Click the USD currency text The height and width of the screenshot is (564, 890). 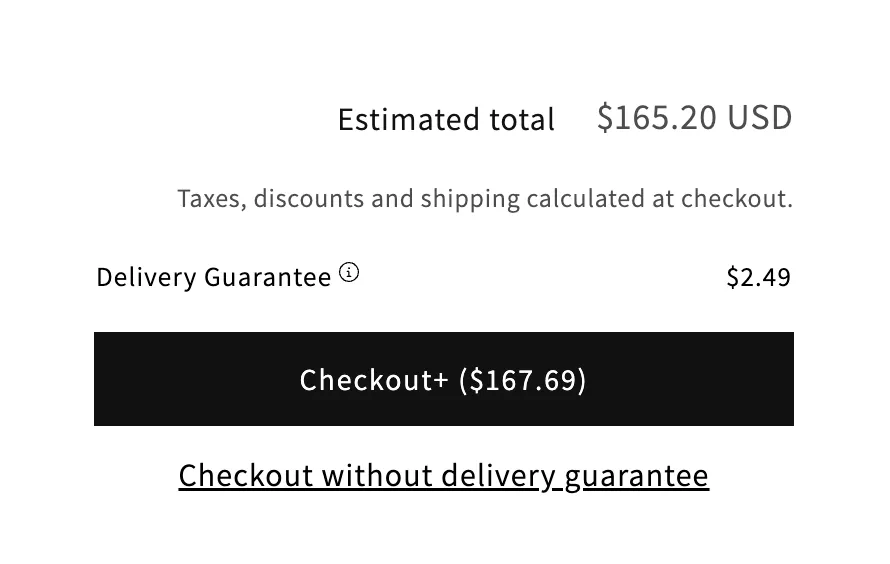[x=760, y=117]
